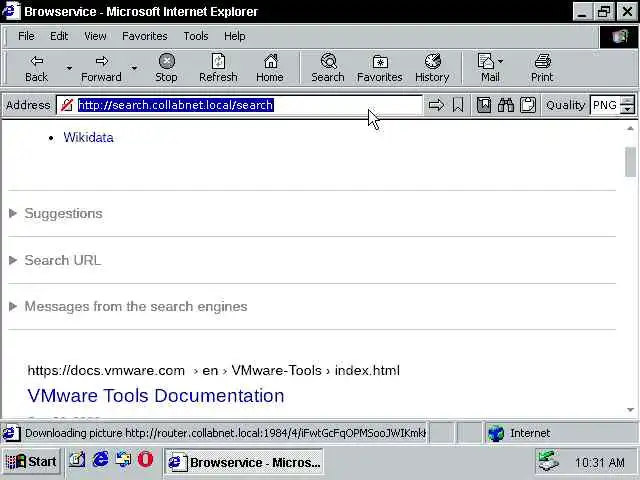Click the first quick launch icon beside Start
The image size is (640, 480).
tap(76, 460)
